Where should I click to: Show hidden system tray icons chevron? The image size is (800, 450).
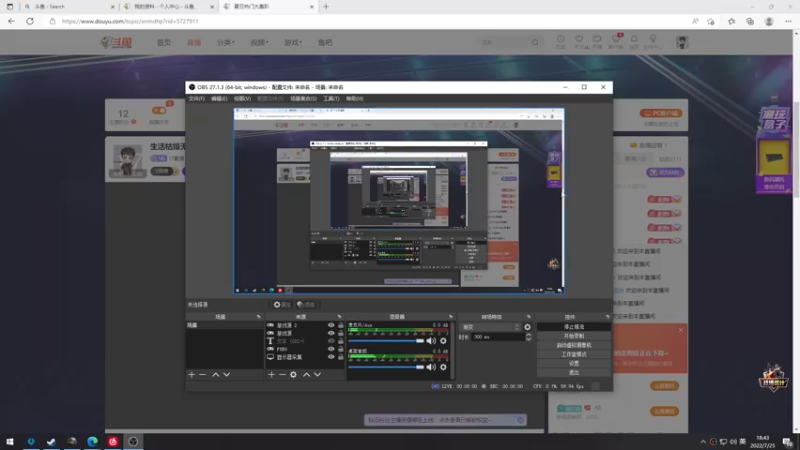coord(703,442)
